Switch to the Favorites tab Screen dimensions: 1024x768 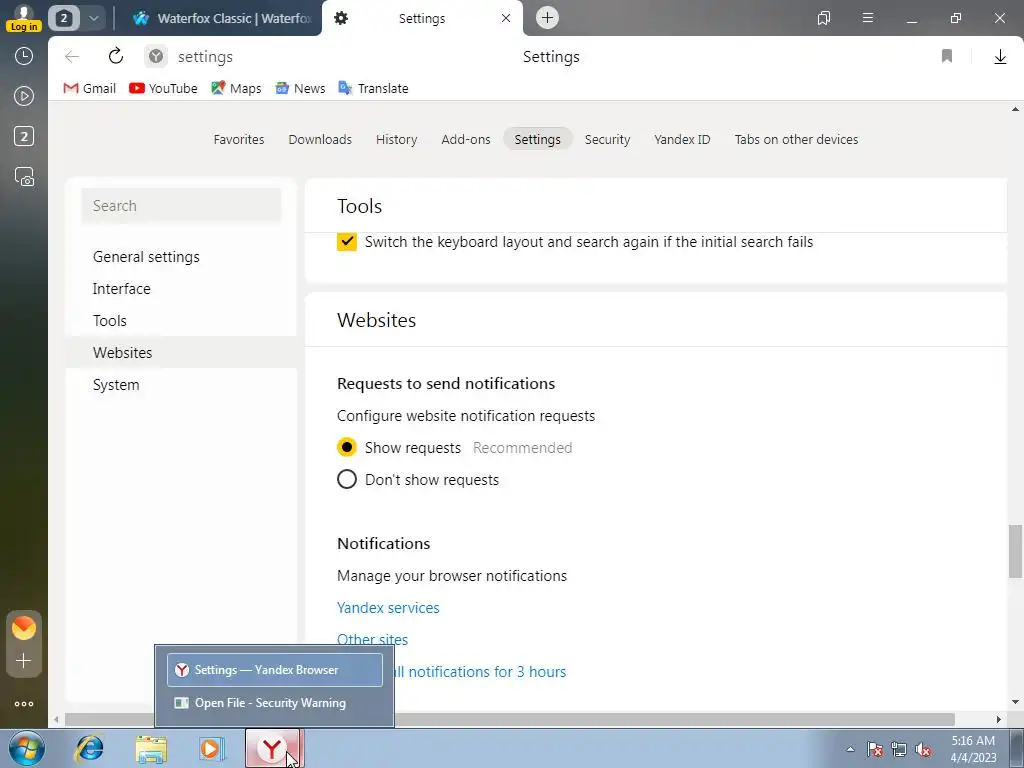pyautogui.click(x=239, y=139)
